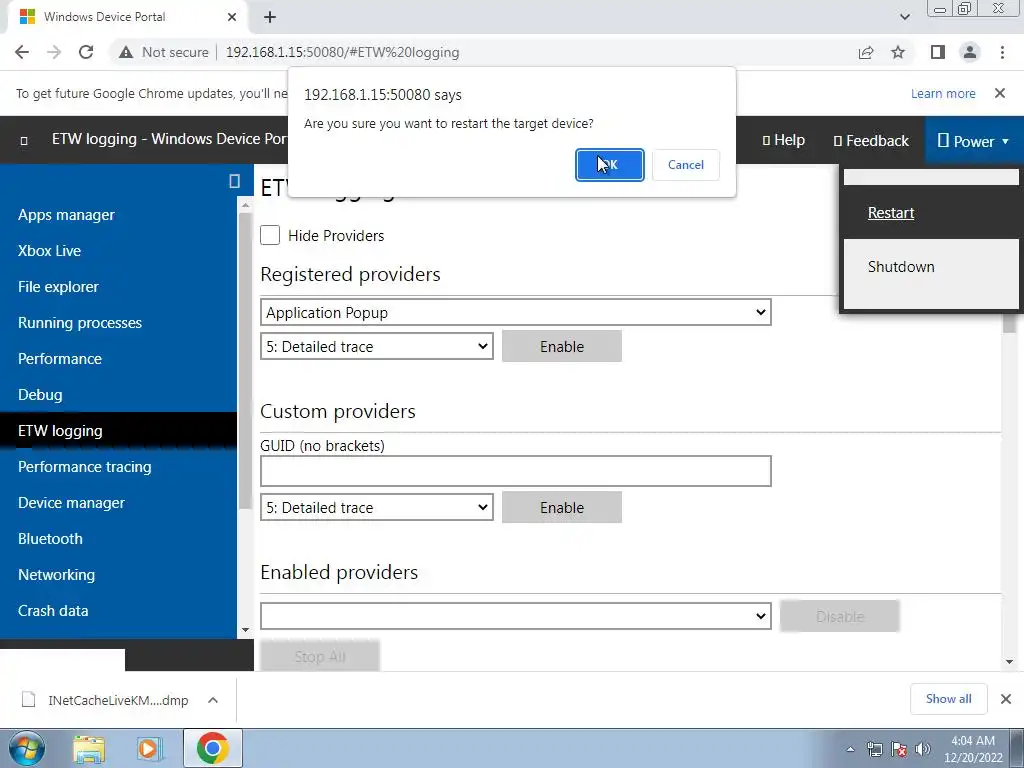Image resolution: width=1024 pixels, height=768 pixels.
Task: Share this page via the share icon
Action: click(866, 52)
